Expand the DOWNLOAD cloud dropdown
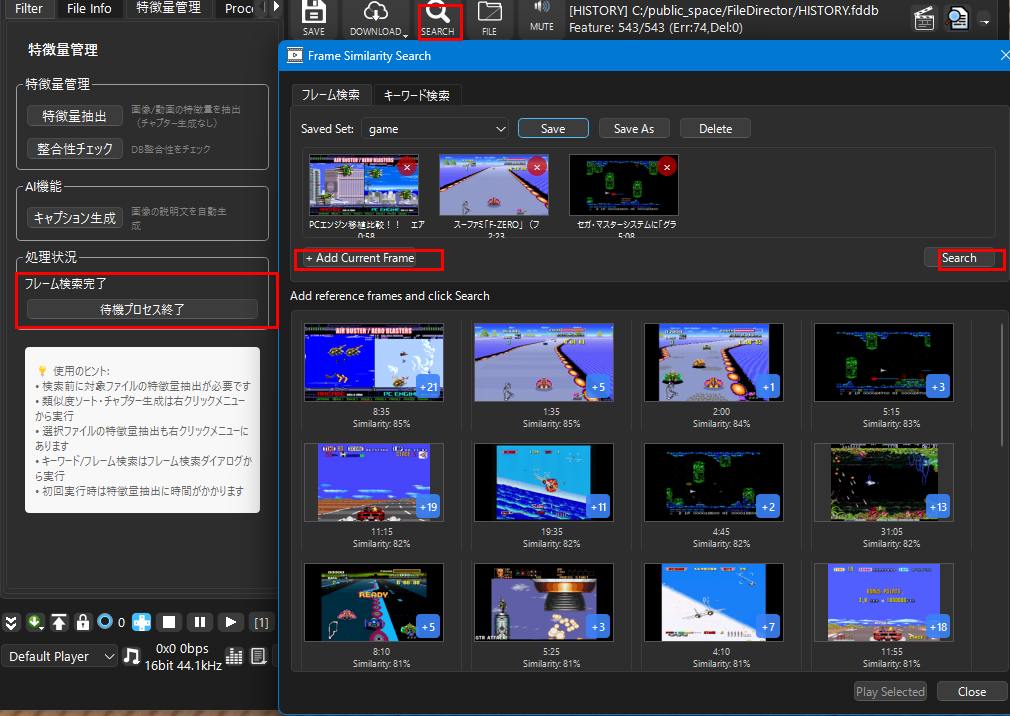The width and height of the screenshot is (1010, 716). [x=376, y=18]
